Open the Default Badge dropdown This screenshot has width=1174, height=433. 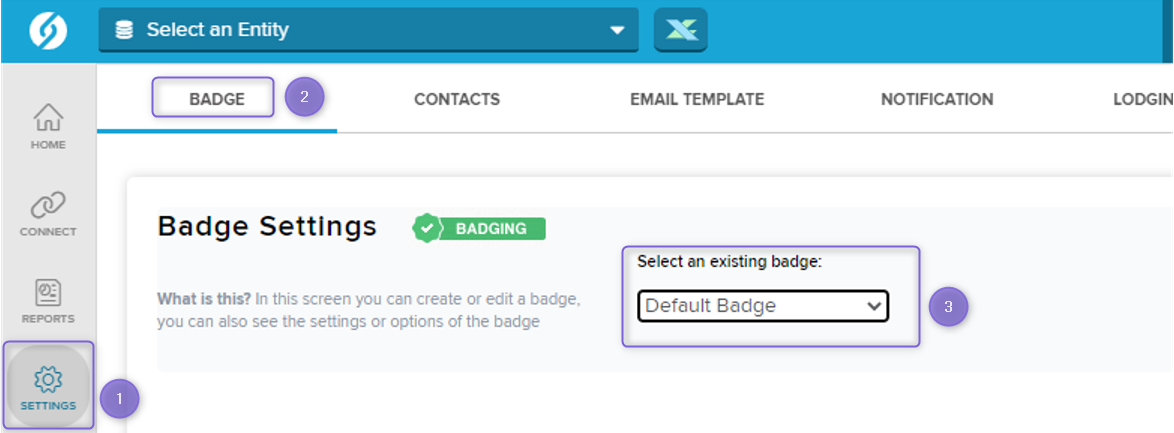762,306
